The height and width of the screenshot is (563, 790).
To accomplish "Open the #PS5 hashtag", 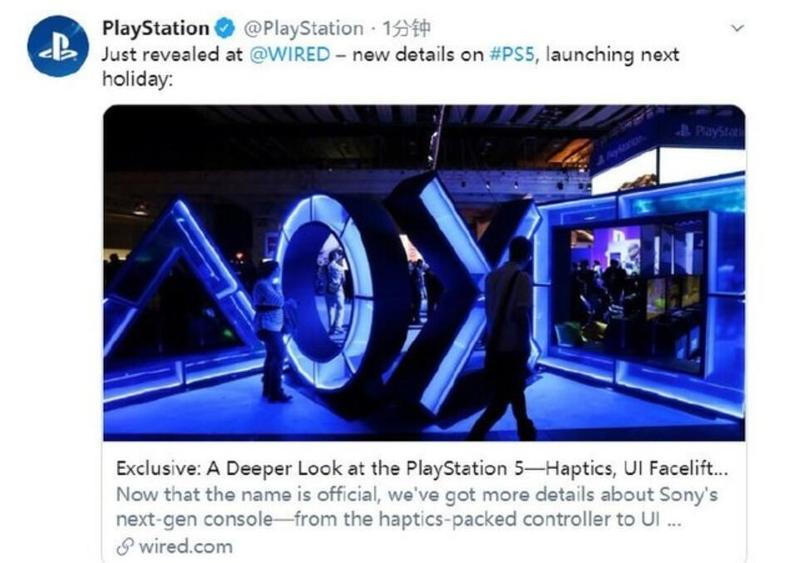I will (x=512, y=54).
